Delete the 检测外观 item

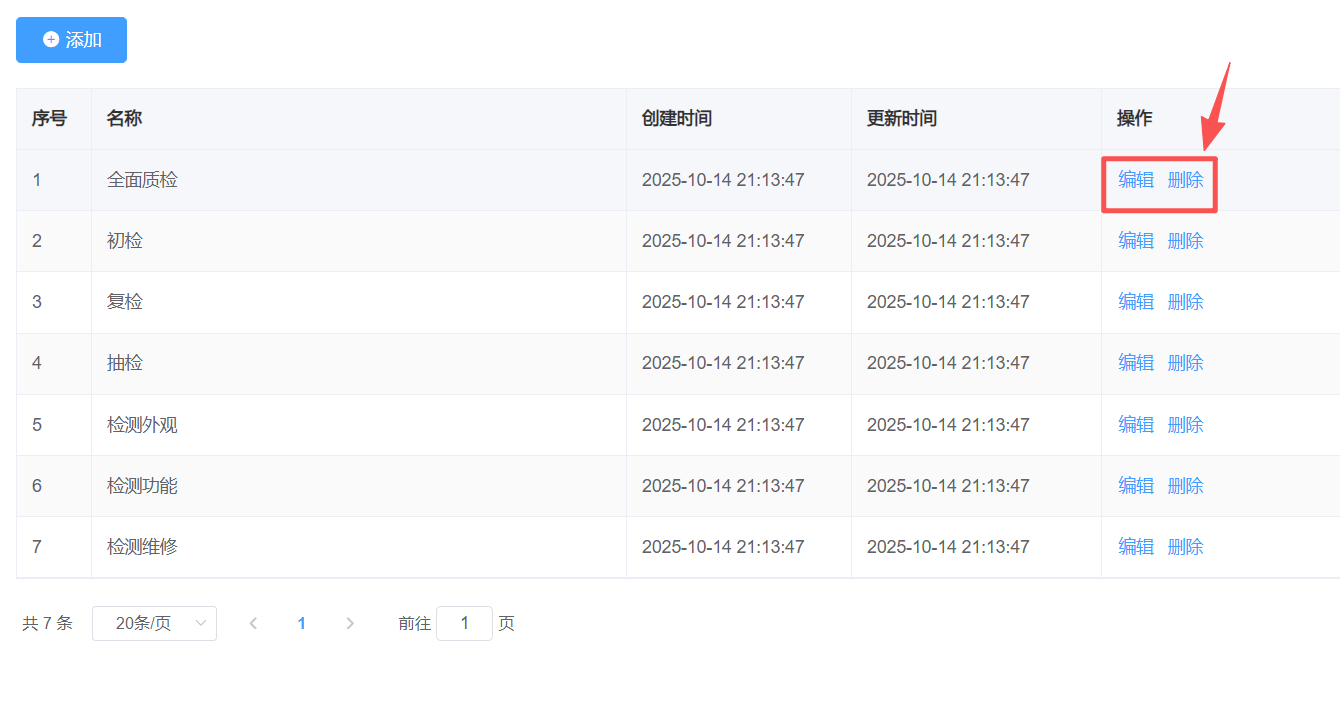(1185, 425)
